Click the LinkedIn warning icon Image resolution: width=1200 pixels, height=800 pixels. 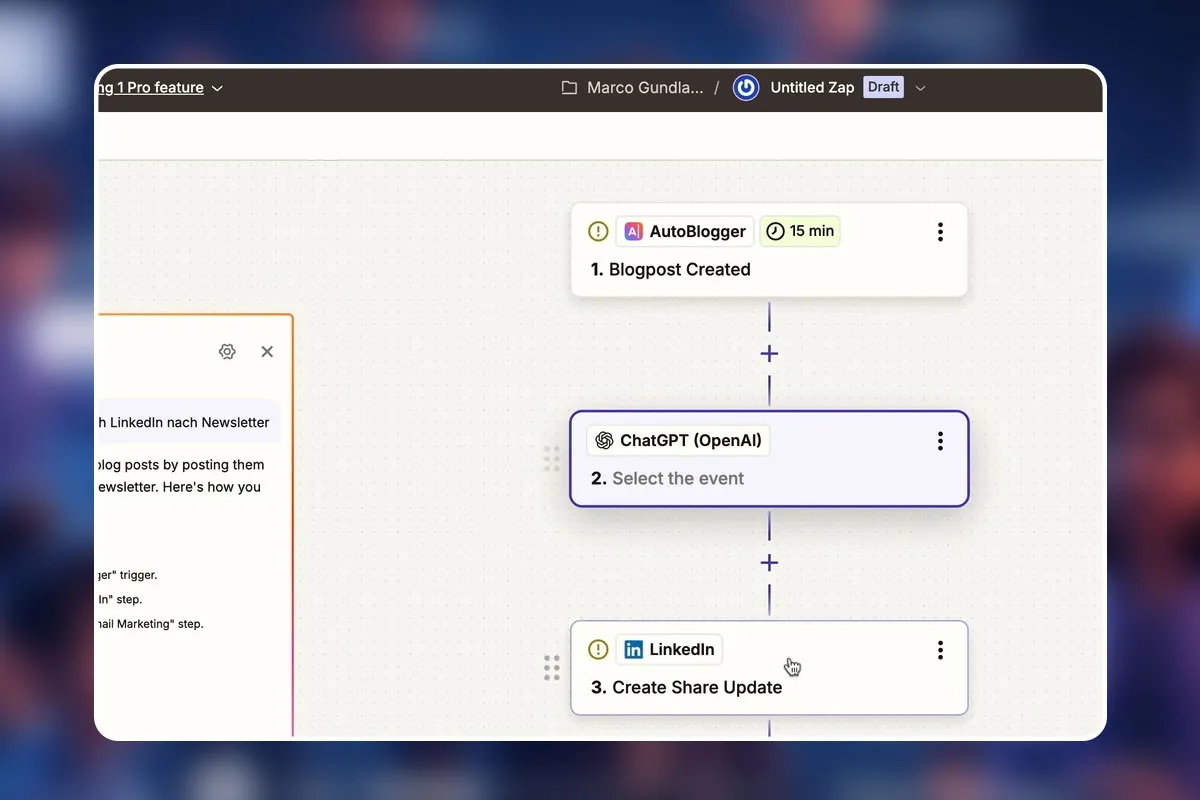pos(598,650)
